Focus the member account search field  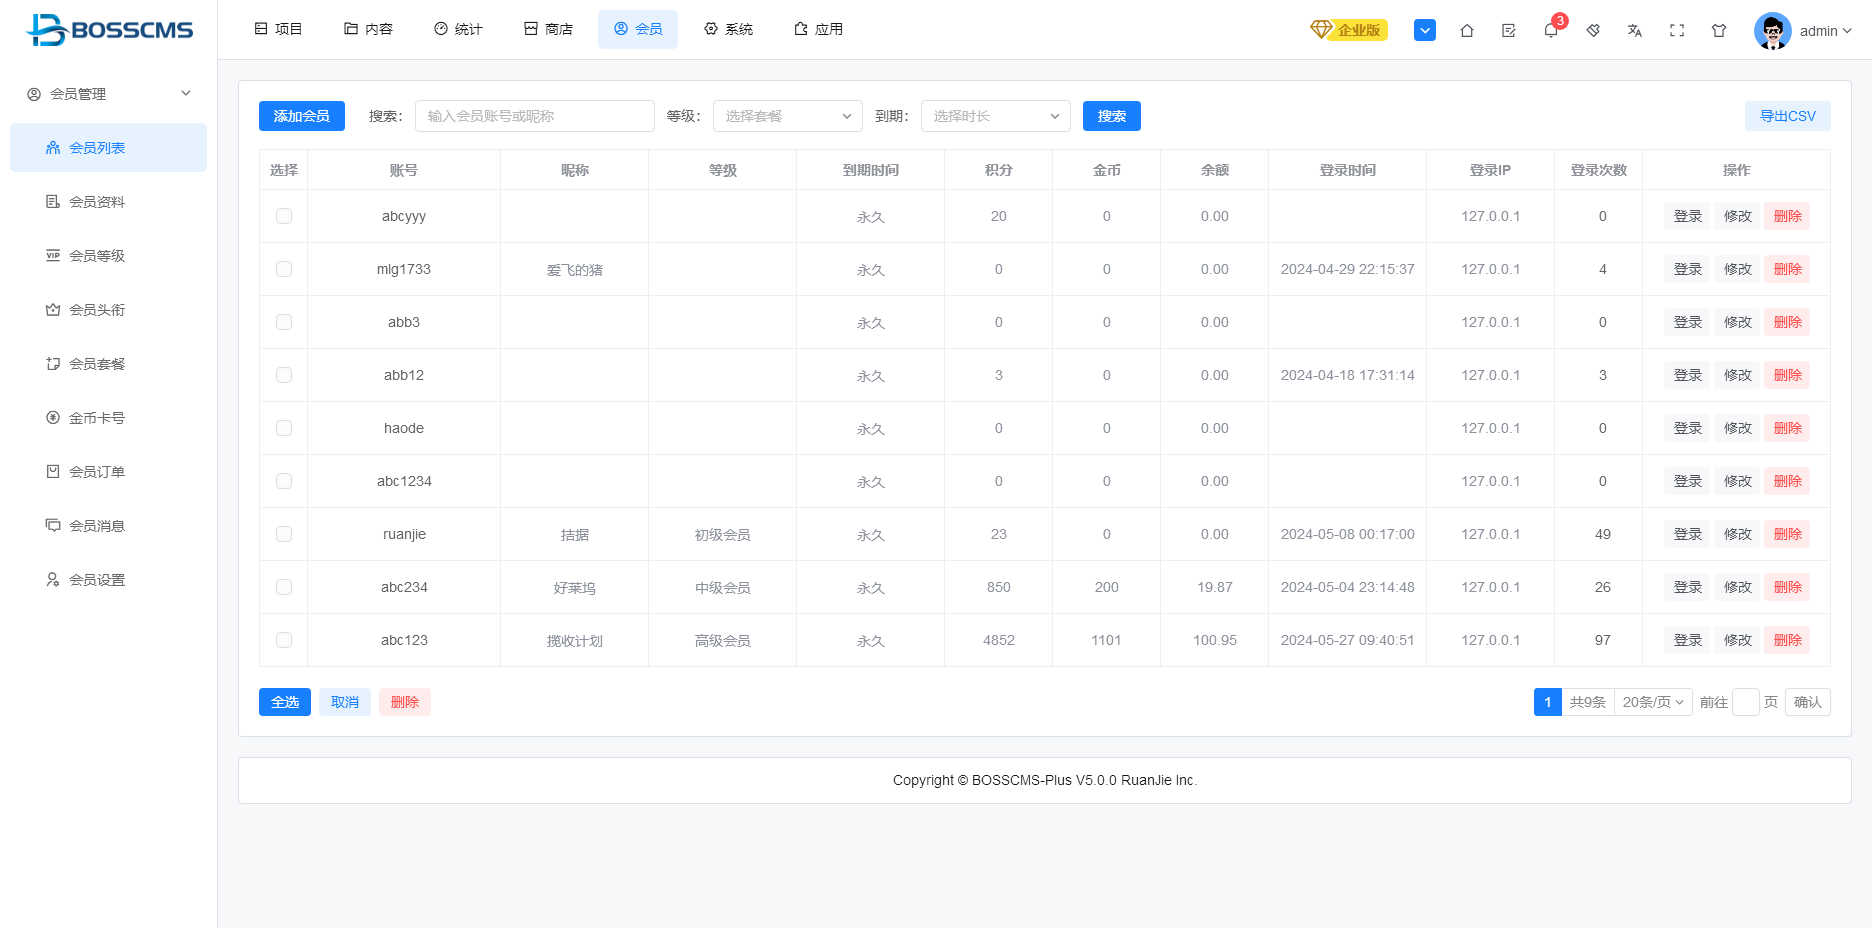click(x=535, y=116)
